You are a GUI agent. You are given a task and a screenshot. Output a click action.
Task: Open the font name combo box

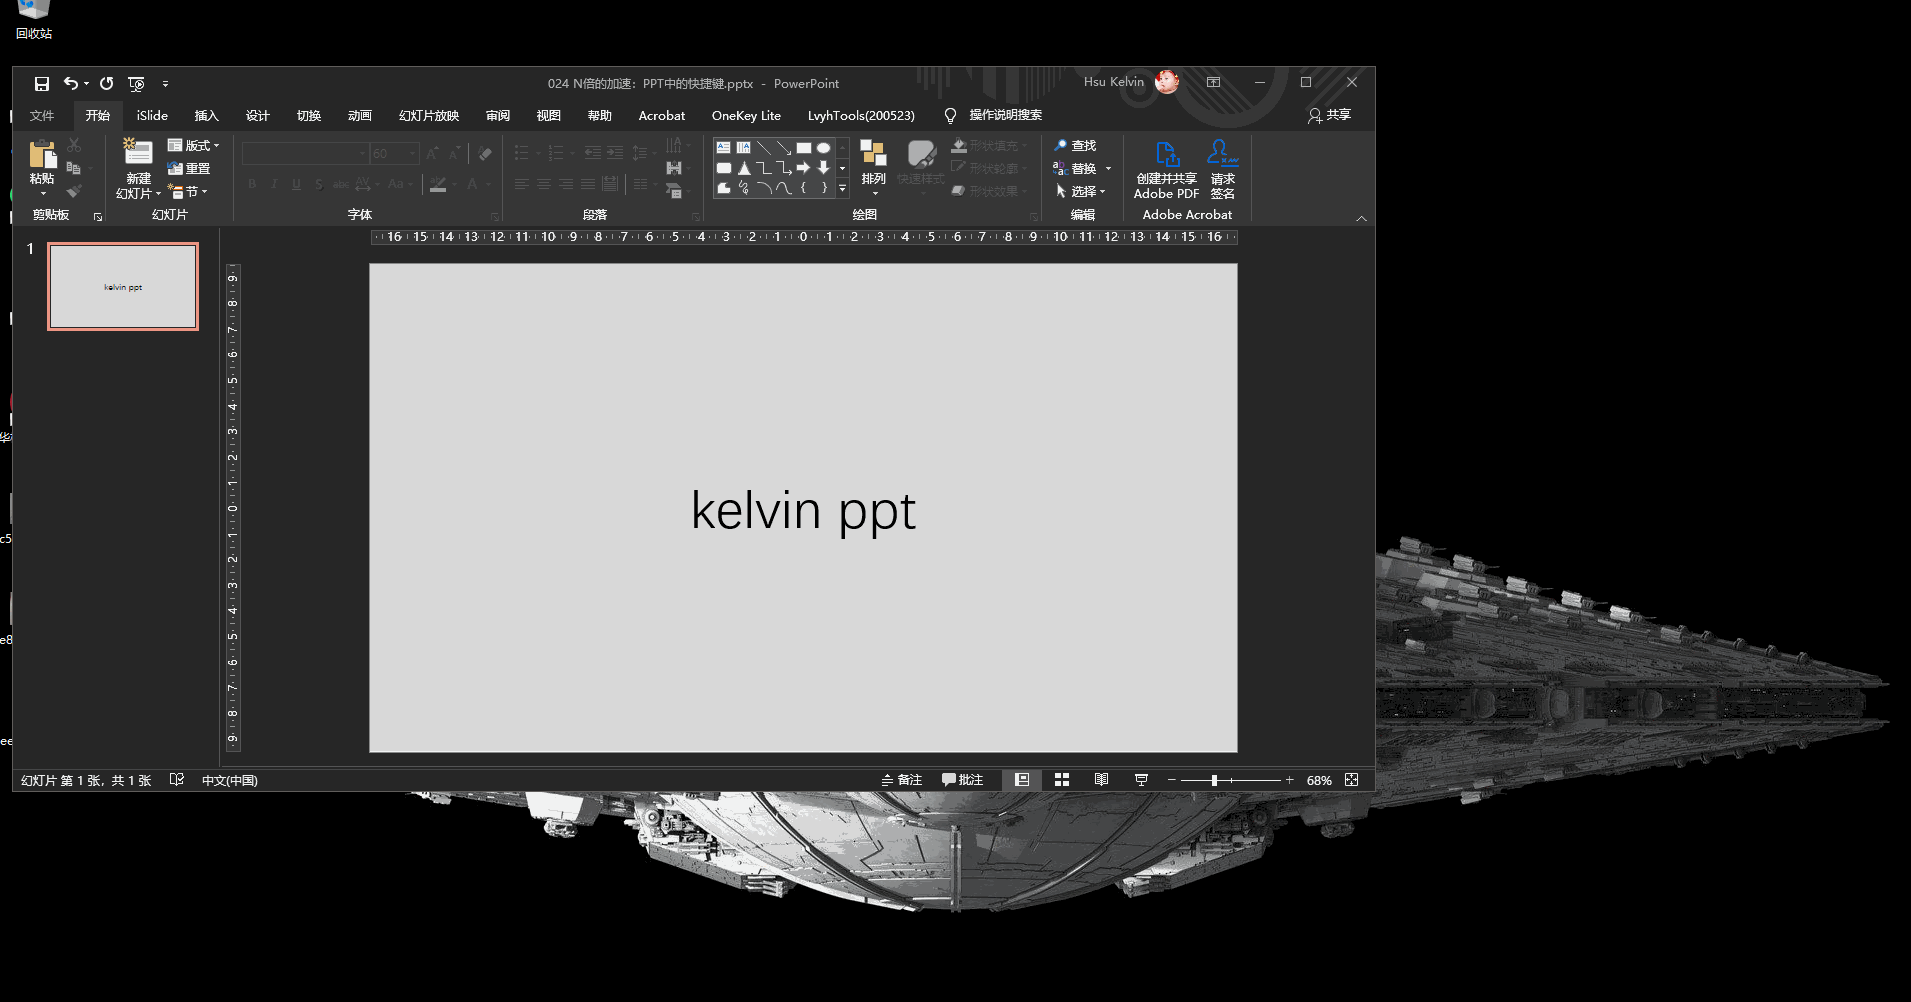(306, 153)
